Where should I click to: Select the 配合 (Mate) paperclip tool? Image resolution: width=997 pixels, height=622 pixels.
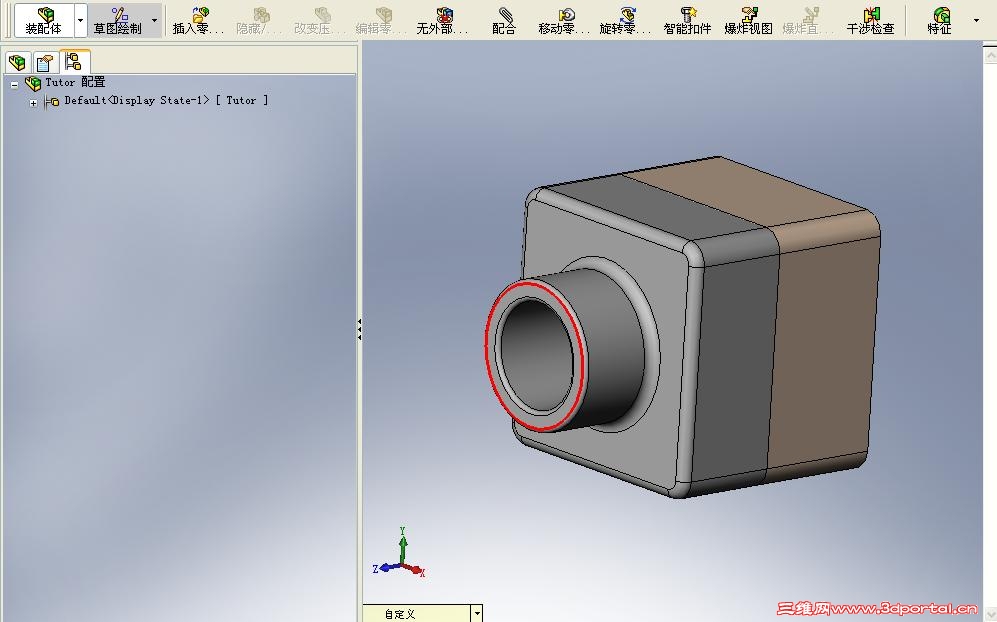point(504,20)
